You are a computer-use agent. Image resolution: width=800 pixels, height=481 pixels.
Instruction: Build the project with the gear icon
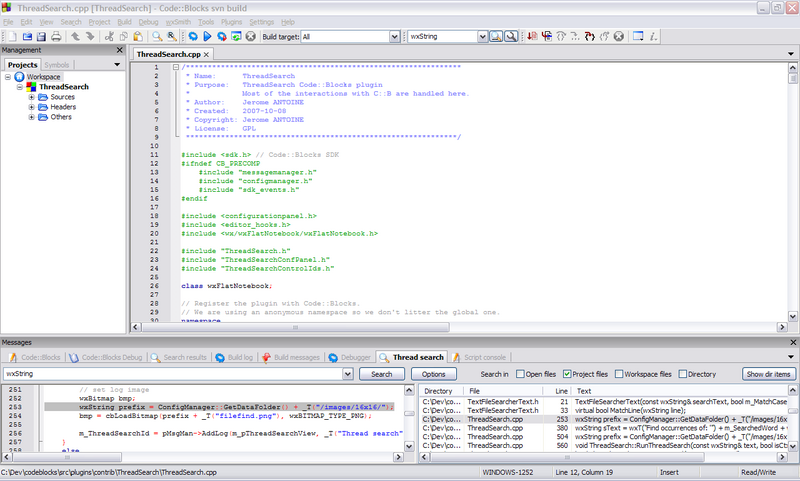coord(193,36)
